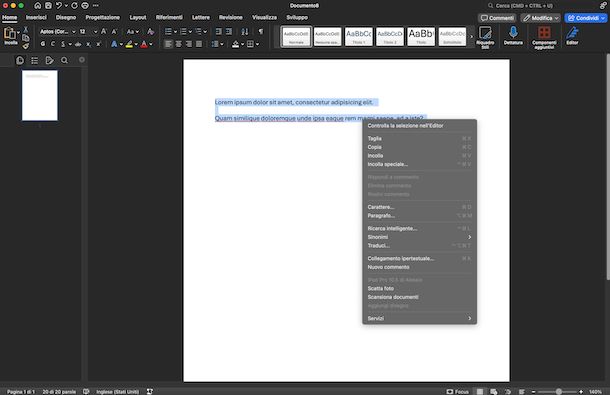Switch to the Layout ribbon tab
The width and height of the screenshot is (610, 395).
click(138, 18)
